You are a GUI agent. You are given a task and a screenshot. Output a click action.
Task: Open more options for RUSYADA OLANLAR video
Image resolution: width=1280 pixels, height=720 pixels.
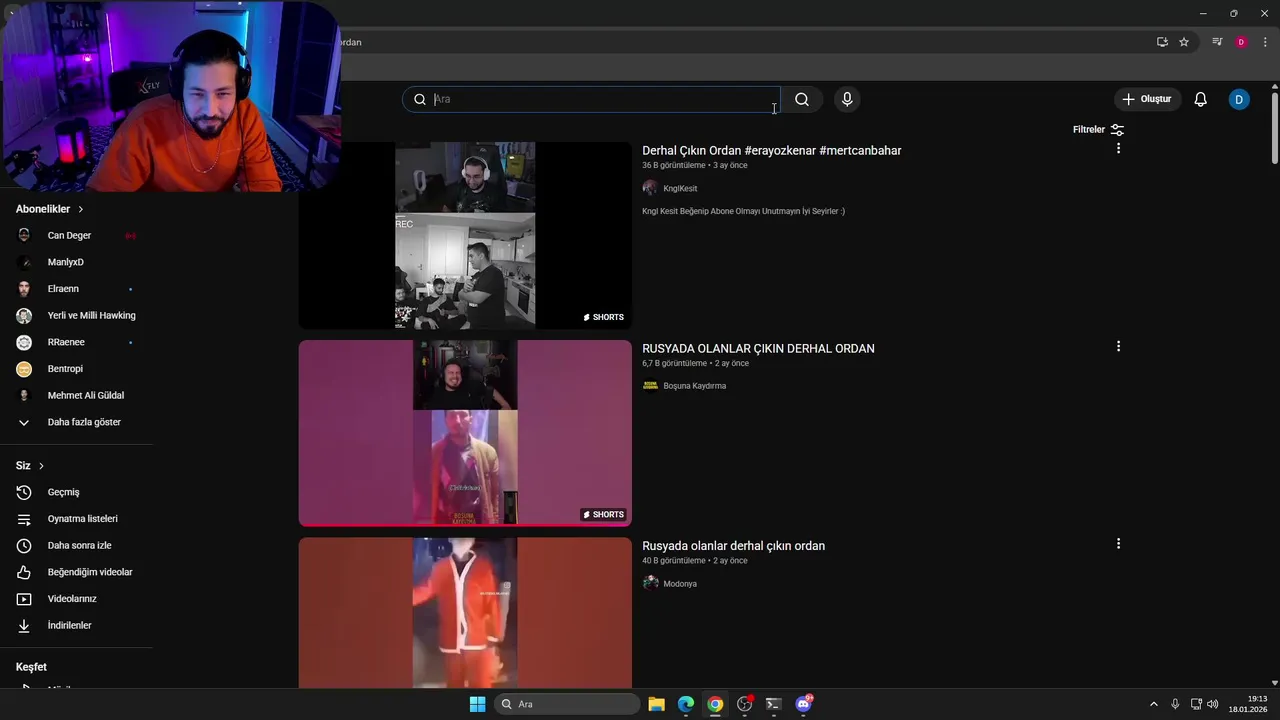(1118, 346)
